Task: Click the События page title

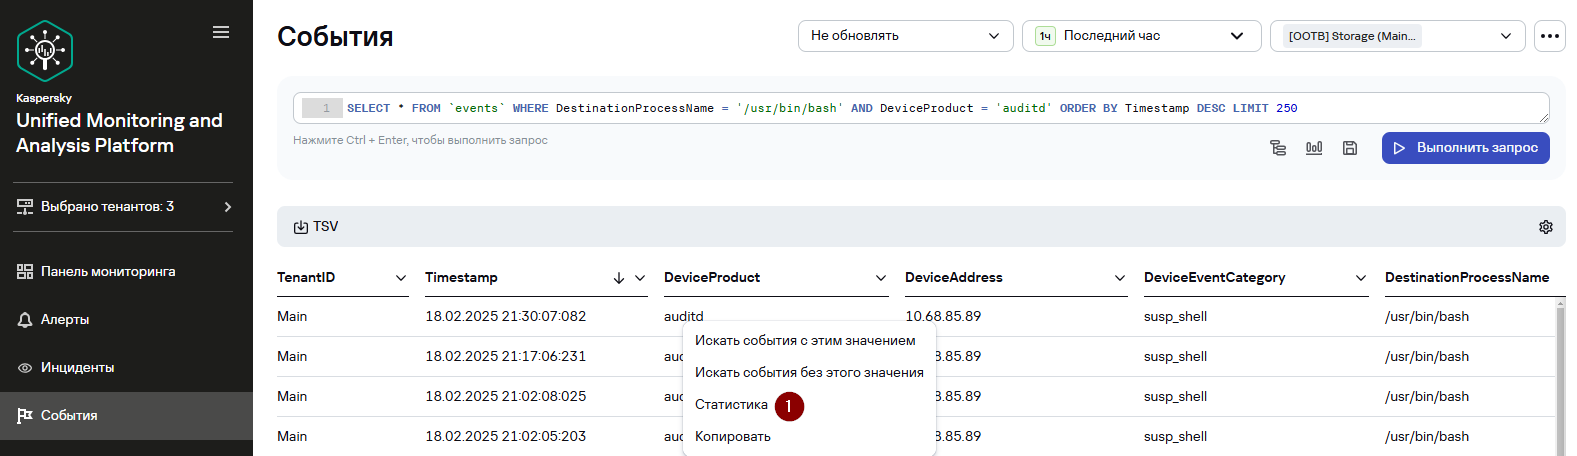Action: click(x=335, y=37)
